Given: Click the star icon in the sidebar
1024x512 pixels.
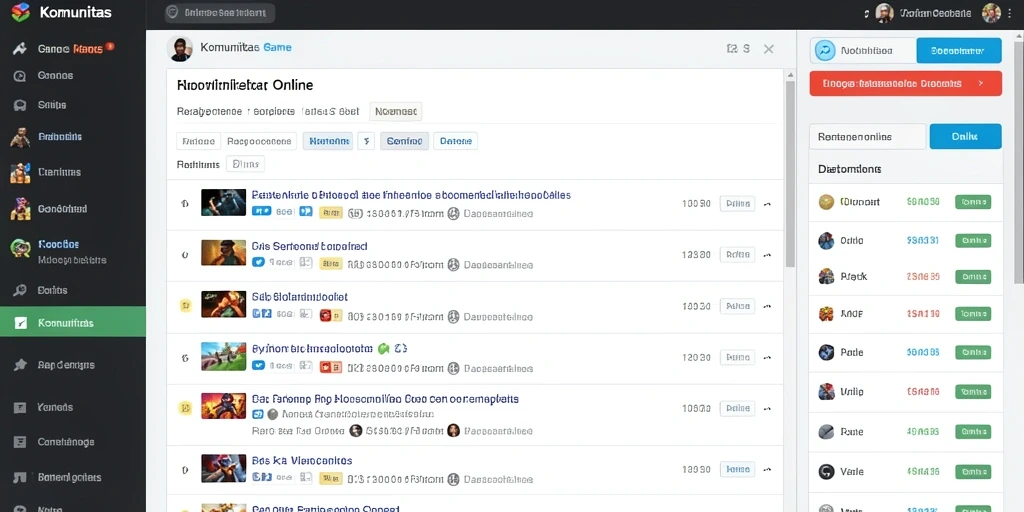Looking at the screenshot, I should 20,364.
